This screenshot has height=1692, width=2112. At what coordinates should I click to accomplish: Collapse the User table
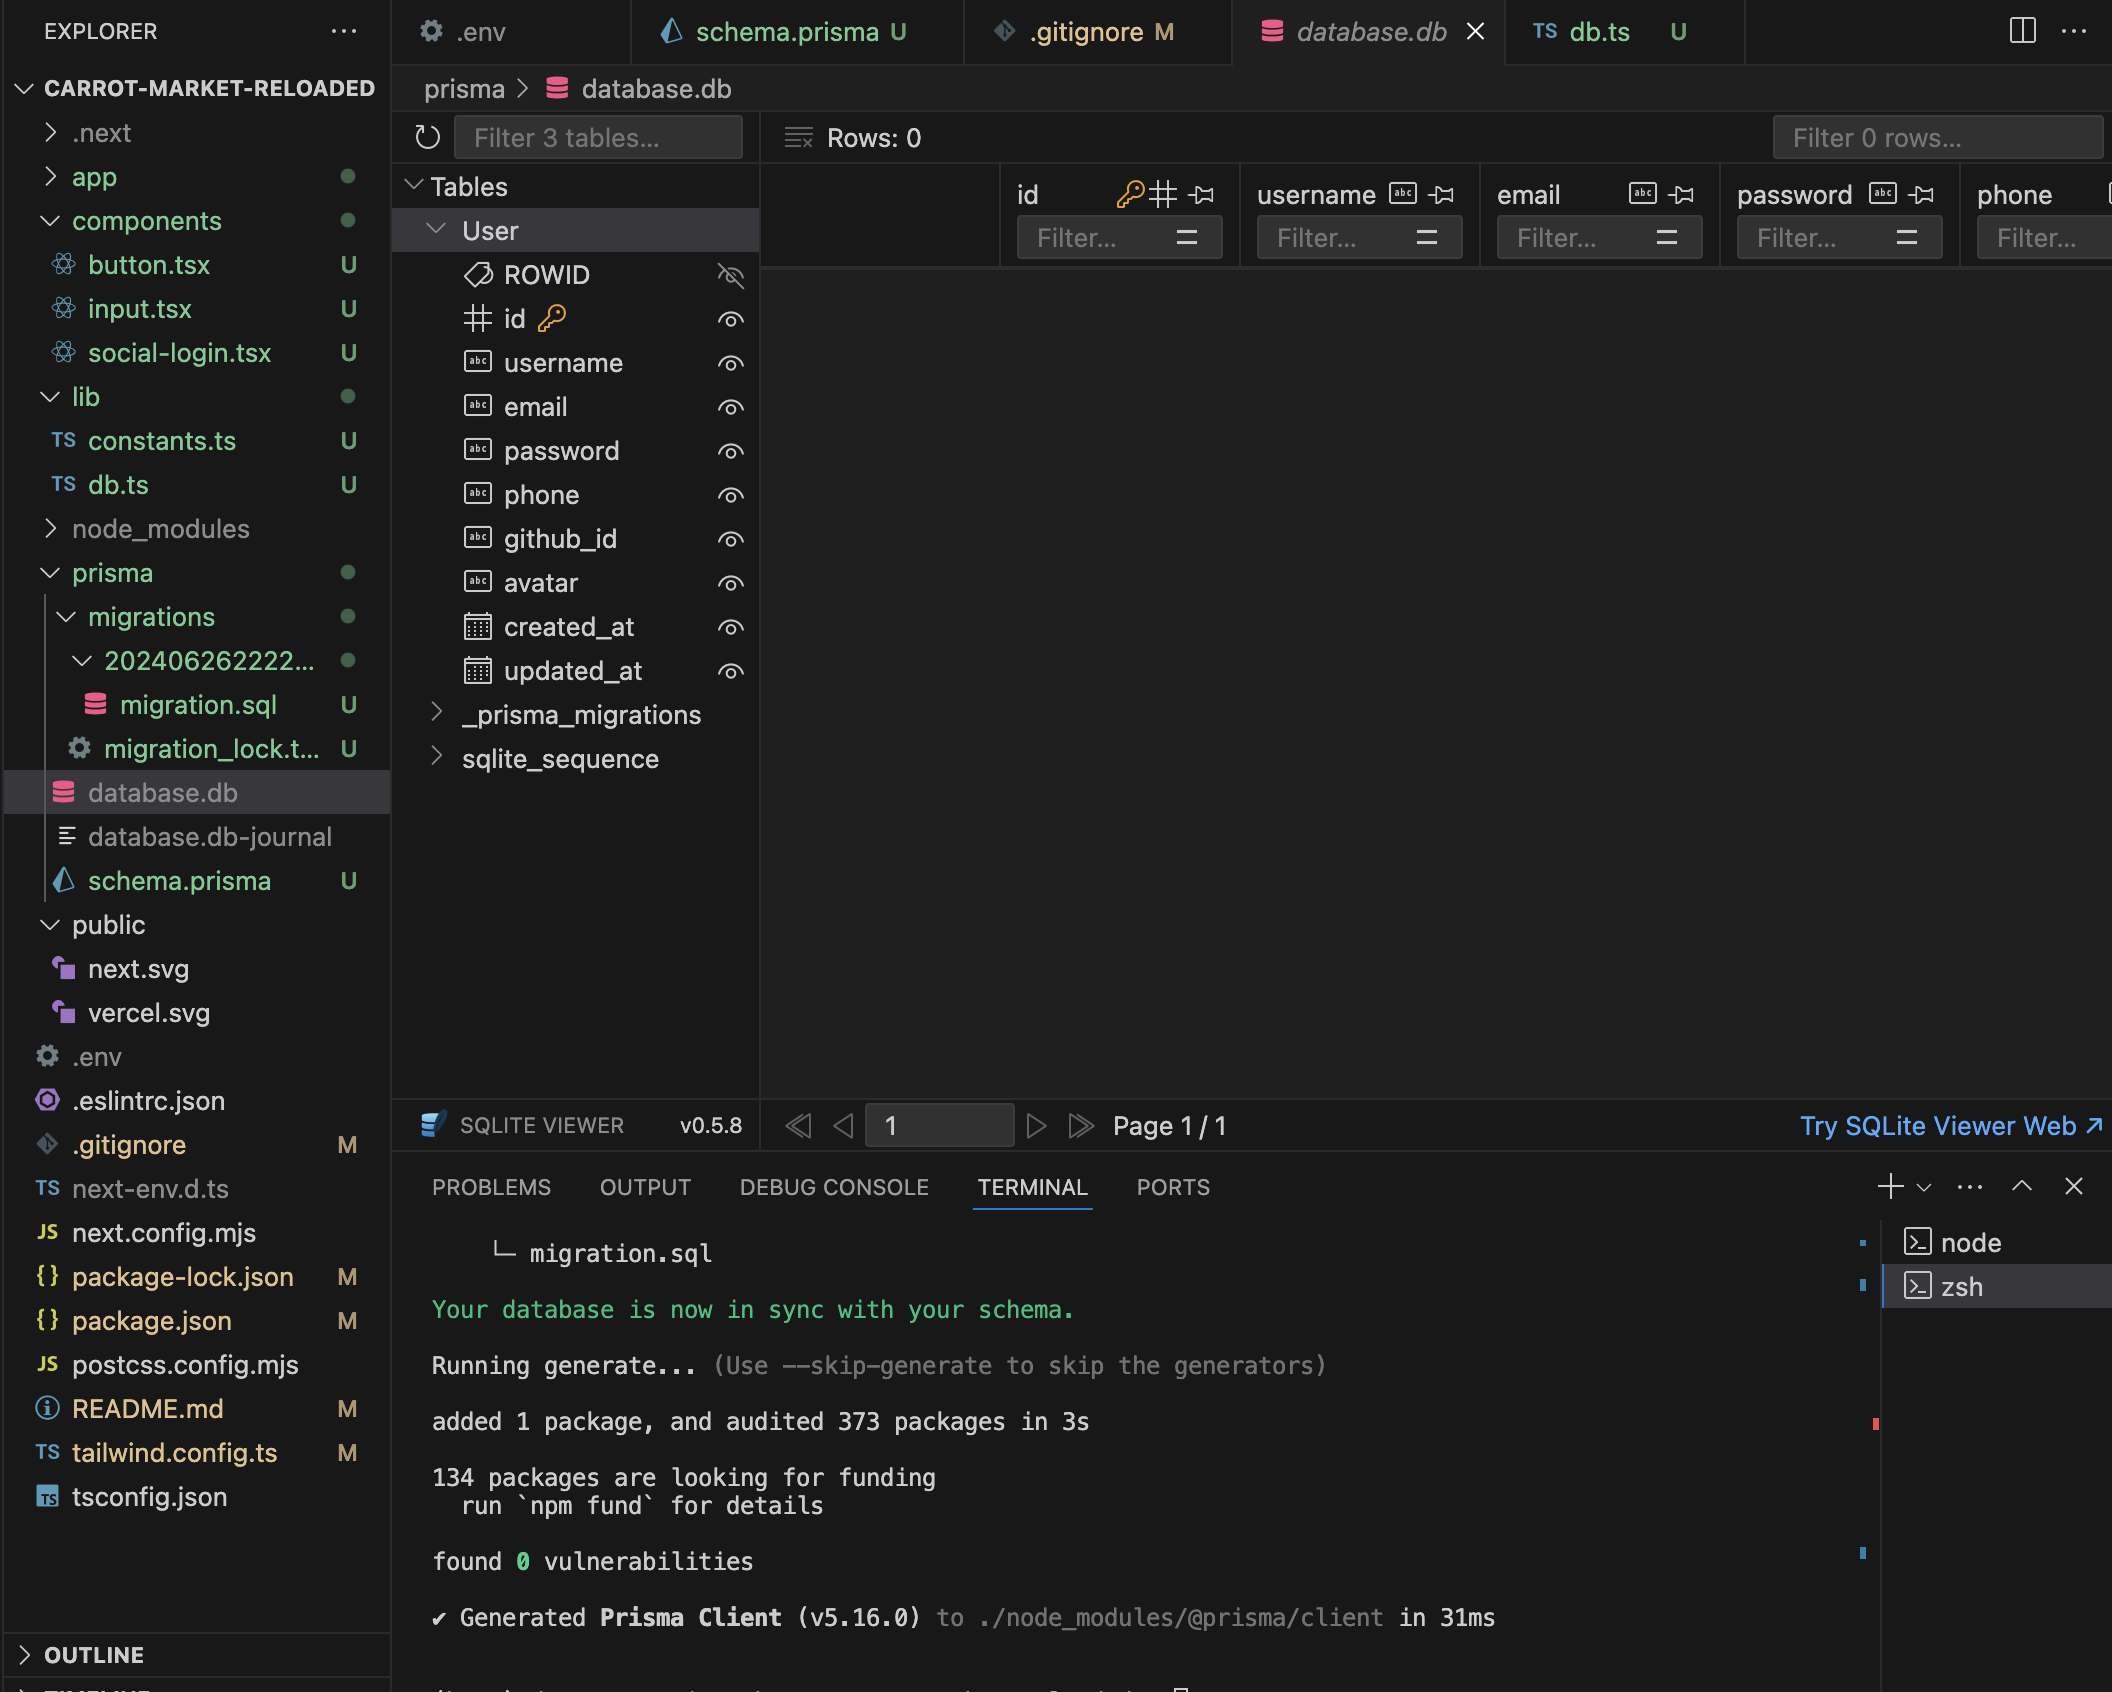click(435, 230)
